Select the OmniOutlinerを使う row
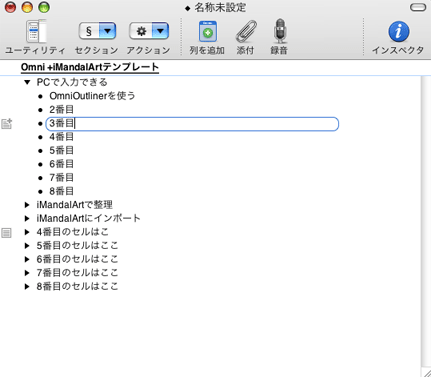The width and height of the screenshot is (431, 377). 92,96
